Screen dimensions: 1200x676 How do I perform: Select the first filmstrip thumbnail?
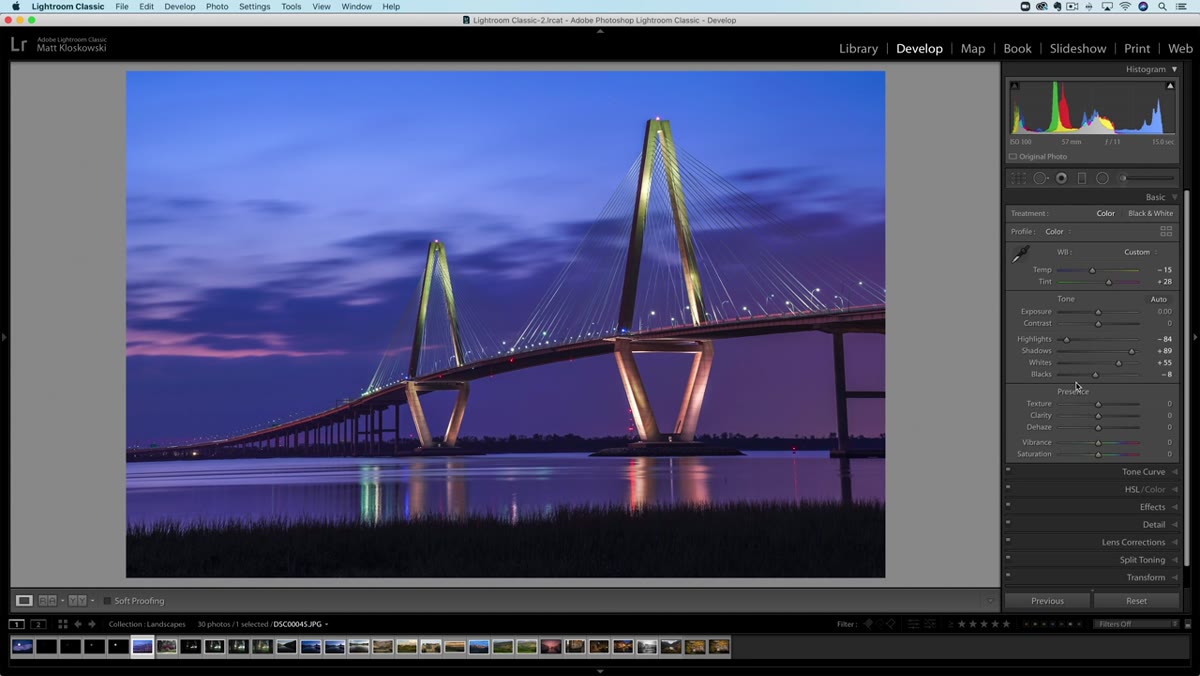tap(22, 647)
